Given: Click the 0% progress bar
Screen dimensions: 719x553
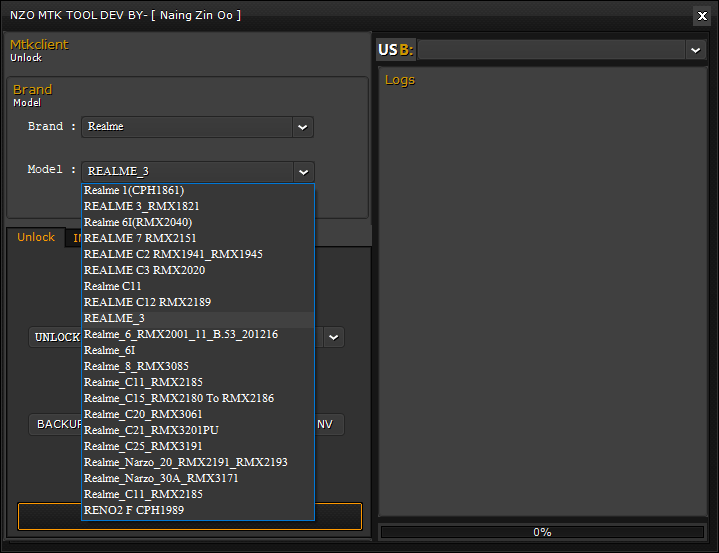Looking at the screenshot, I should point(541,532).
